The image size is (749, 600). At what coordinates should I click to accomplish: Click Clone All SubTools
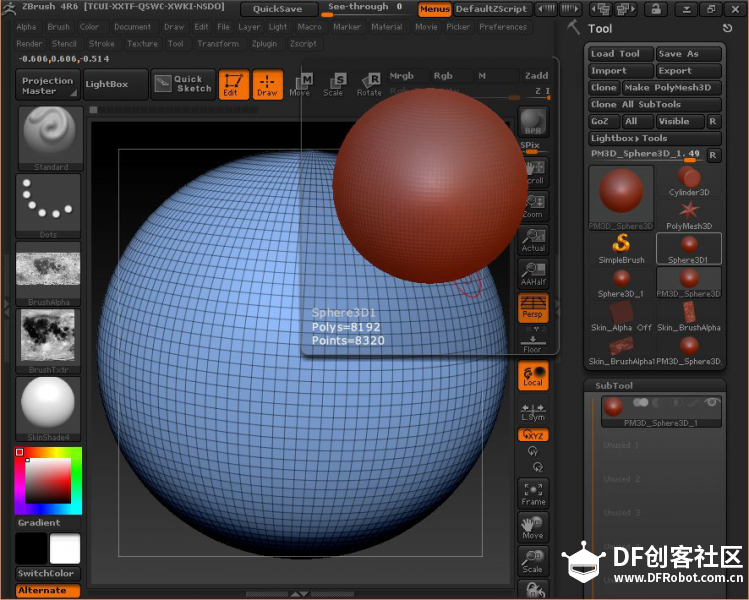coord(654,105)
